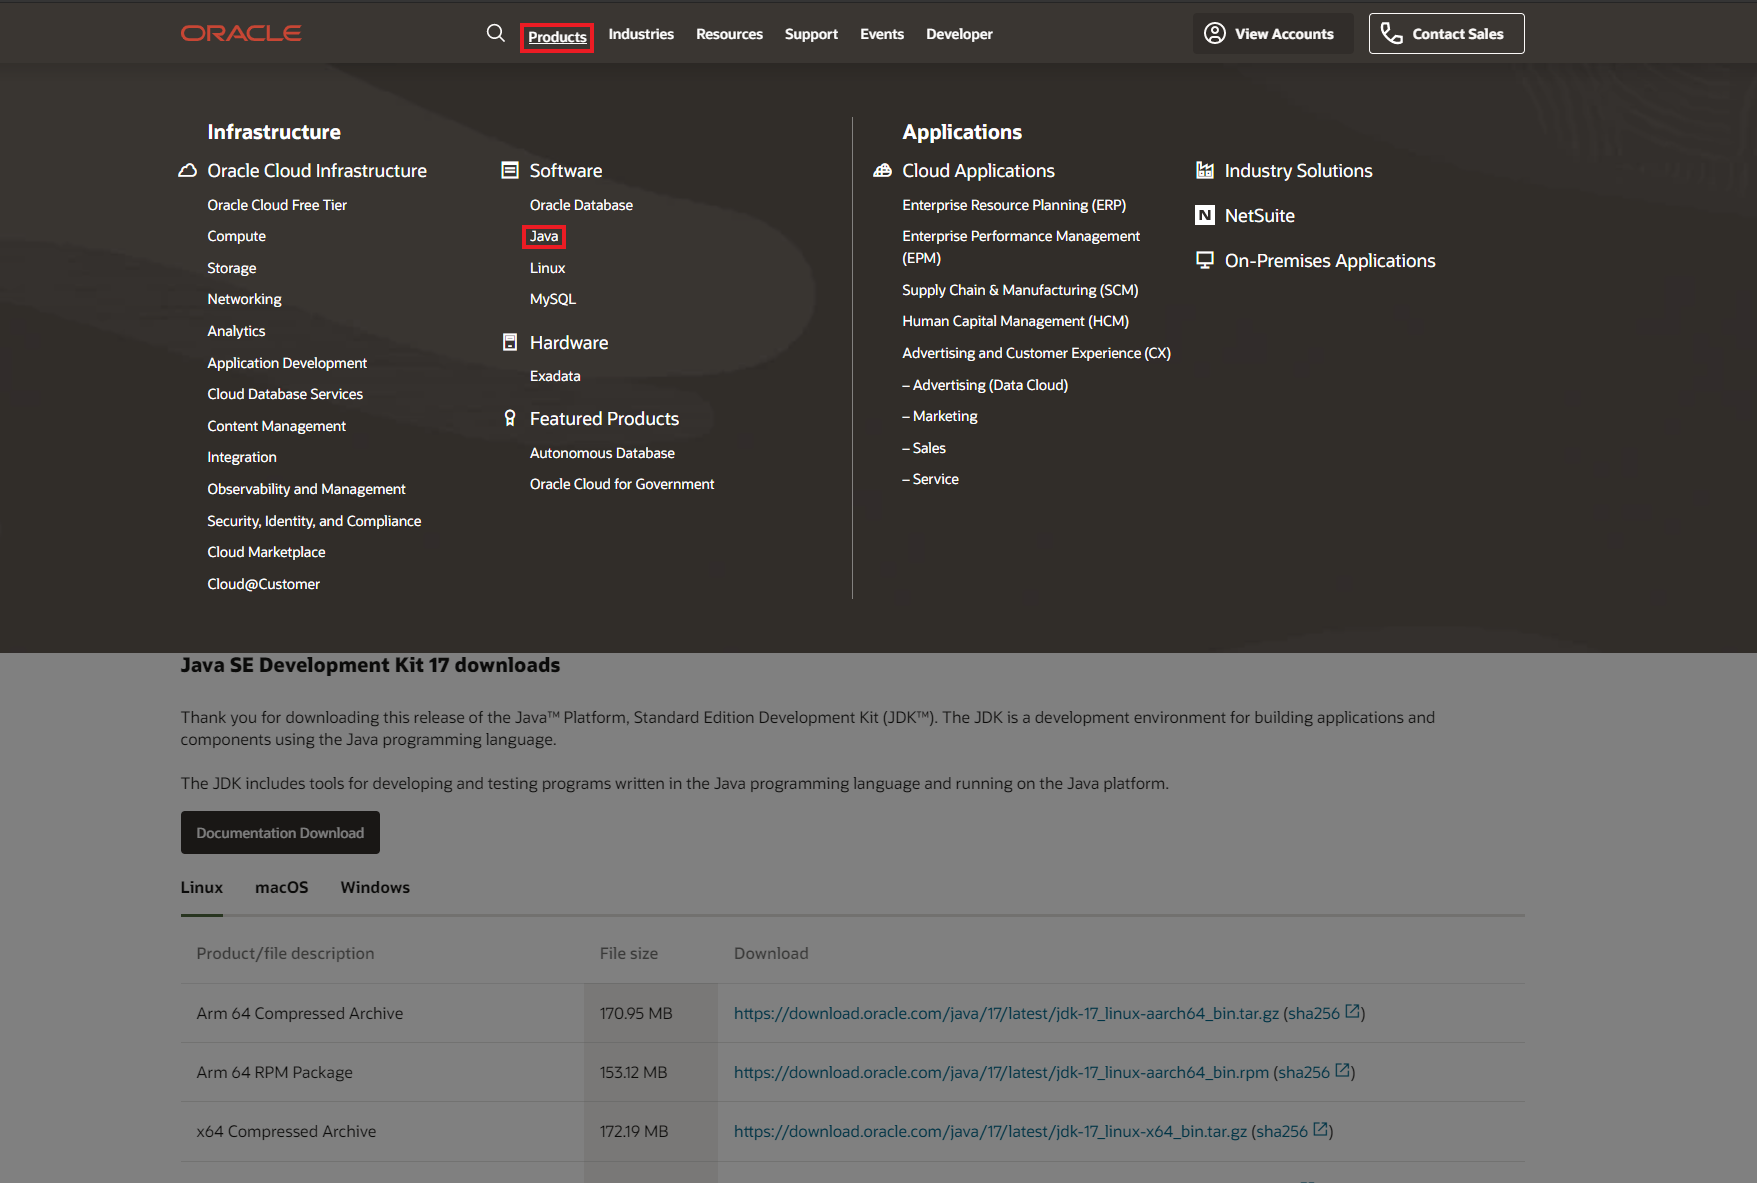Open Oracle Database link
The image size is (1757, 1183).
(x=581, y=205)
